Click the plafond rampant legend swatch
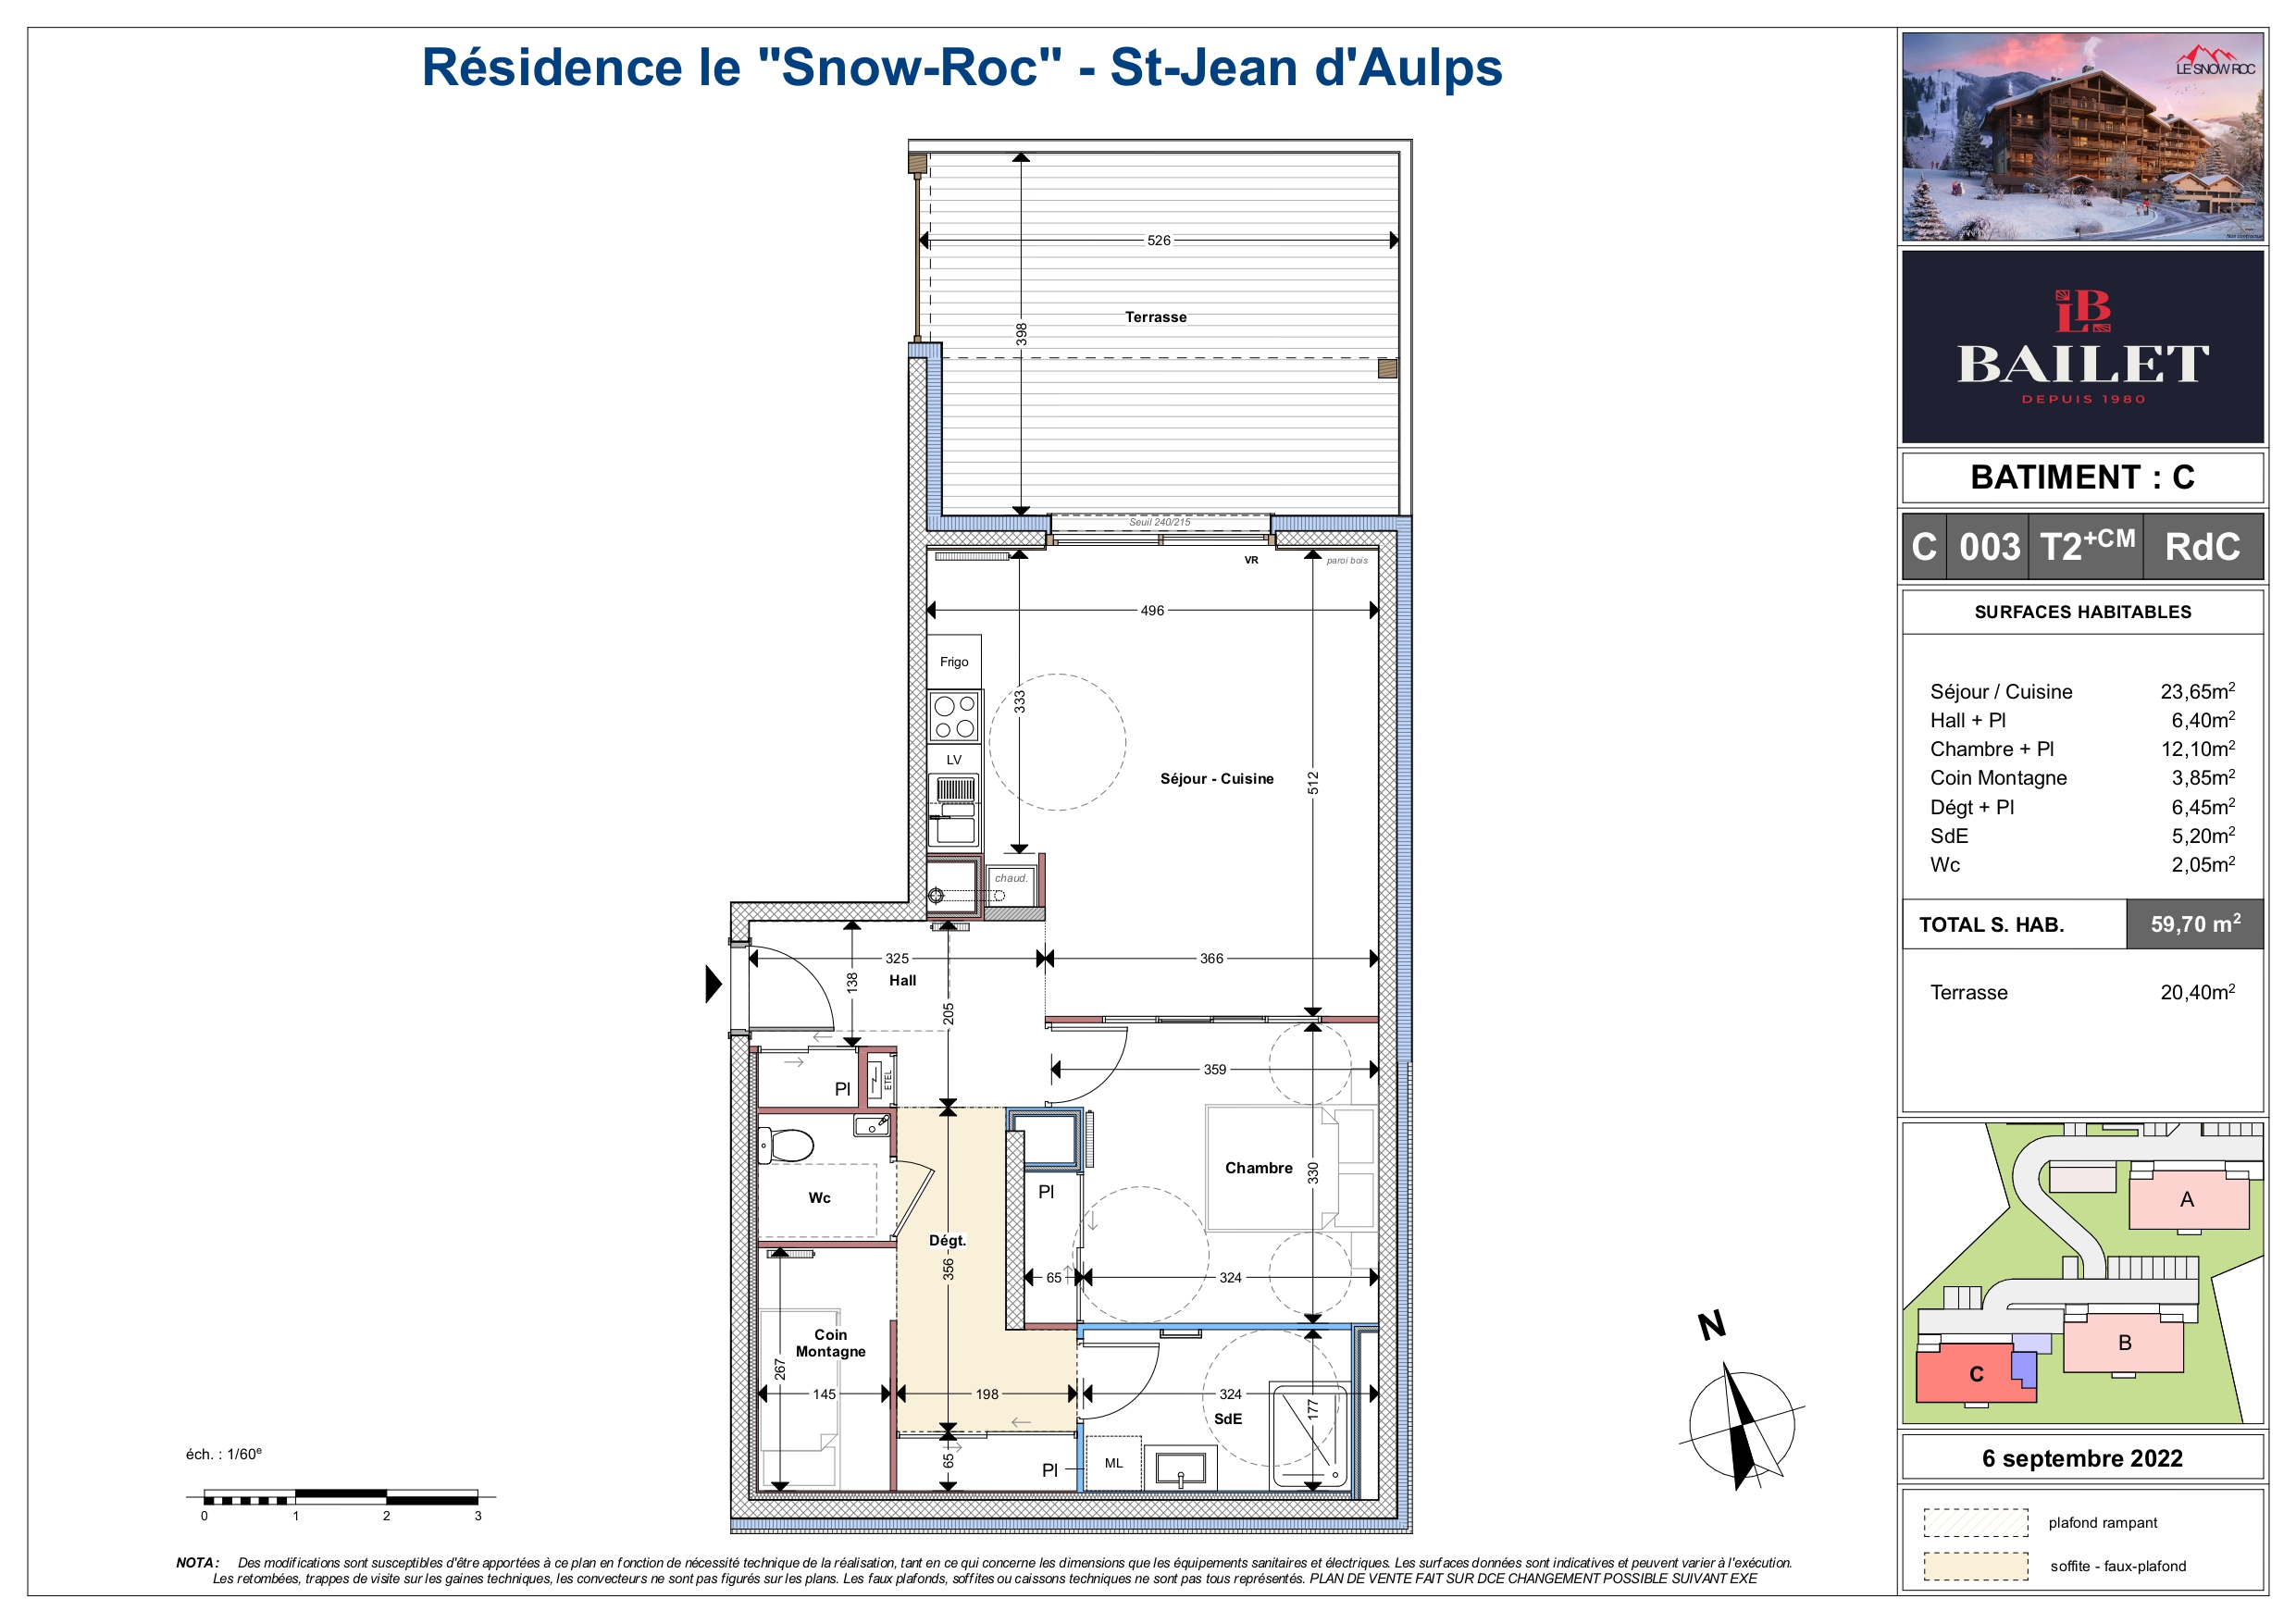 [1975, 1522]
